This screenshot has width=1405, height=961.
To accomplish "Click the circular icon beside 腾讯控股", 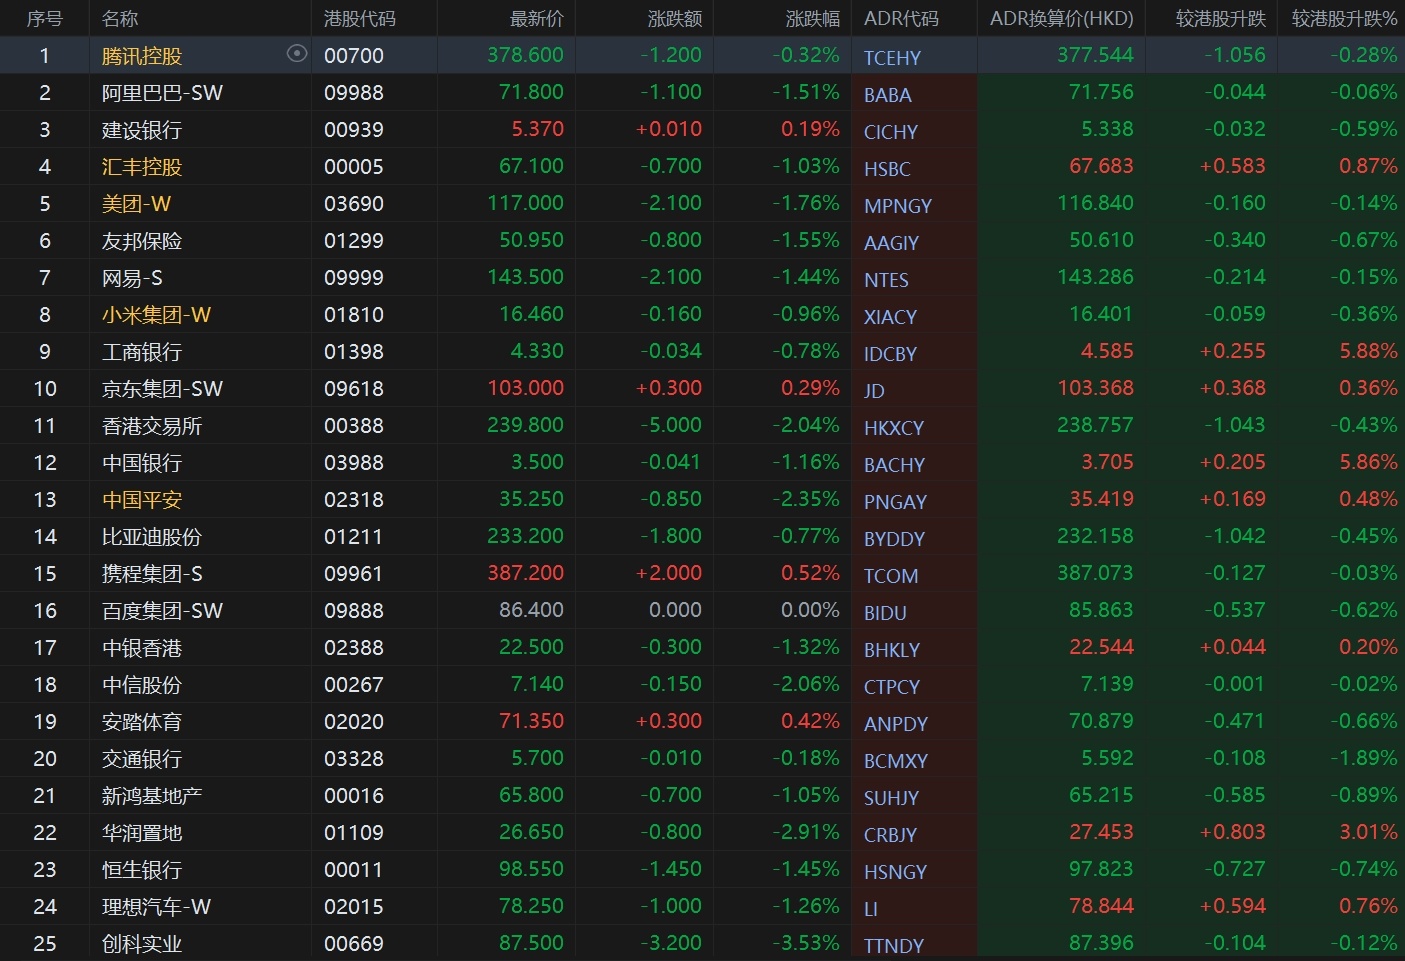I will tap(296, 54).
